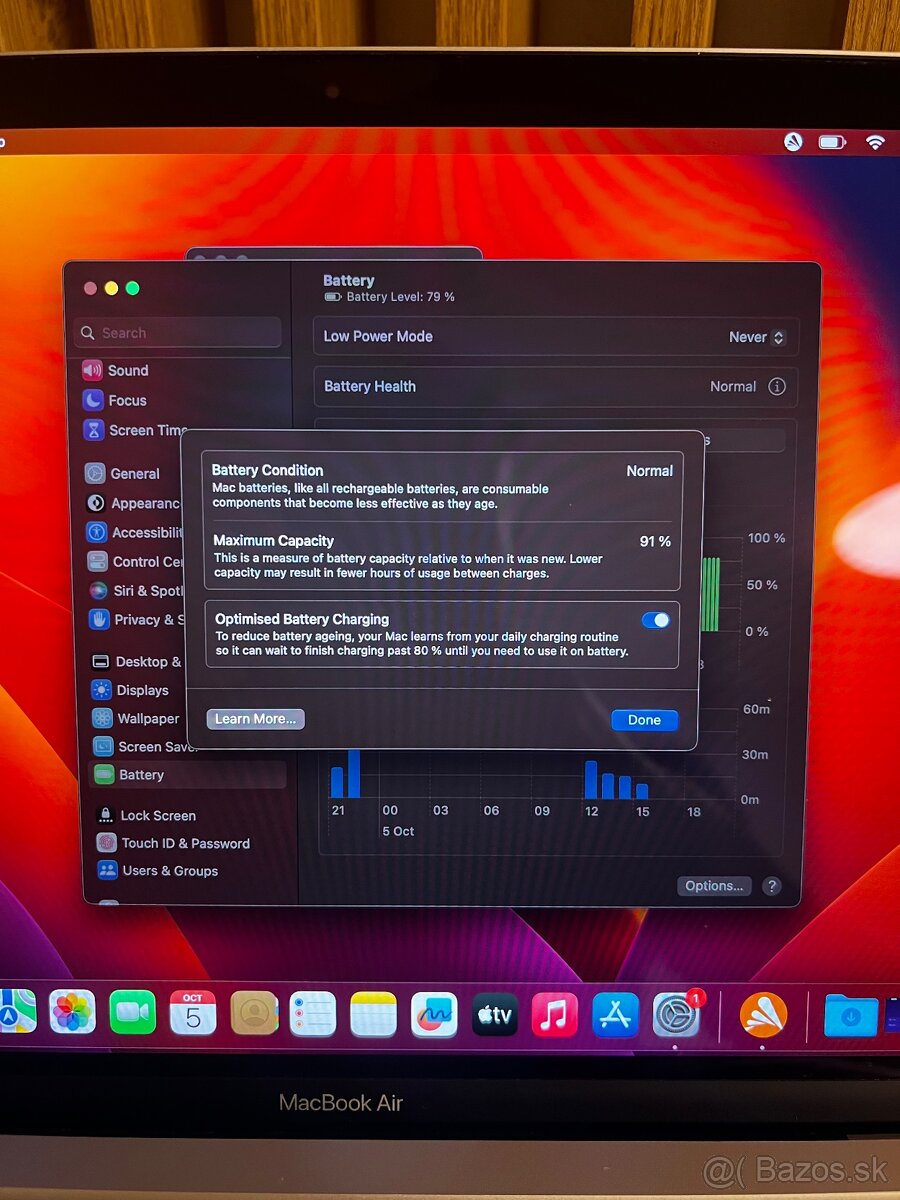Select Lock Screen in sidebar
Viewport: 900px width, 1200px height.
click(157, 815)
